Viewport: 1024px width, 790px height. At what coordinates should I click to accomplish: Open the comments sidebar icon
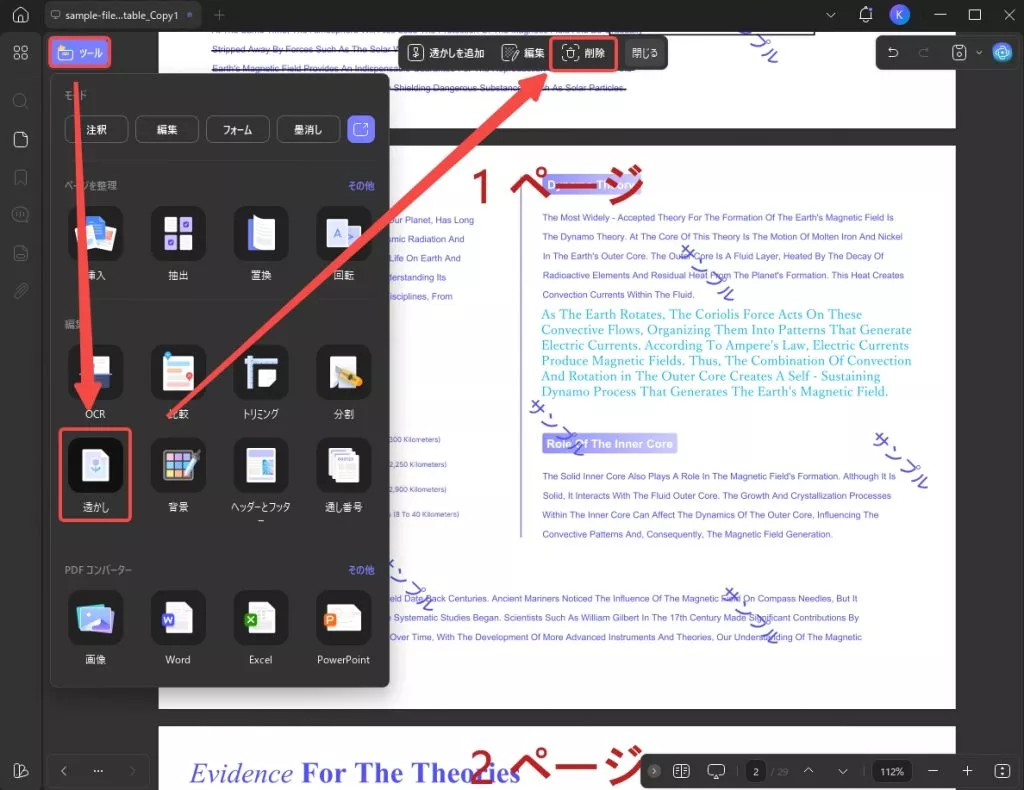click(x=21, y=214)
